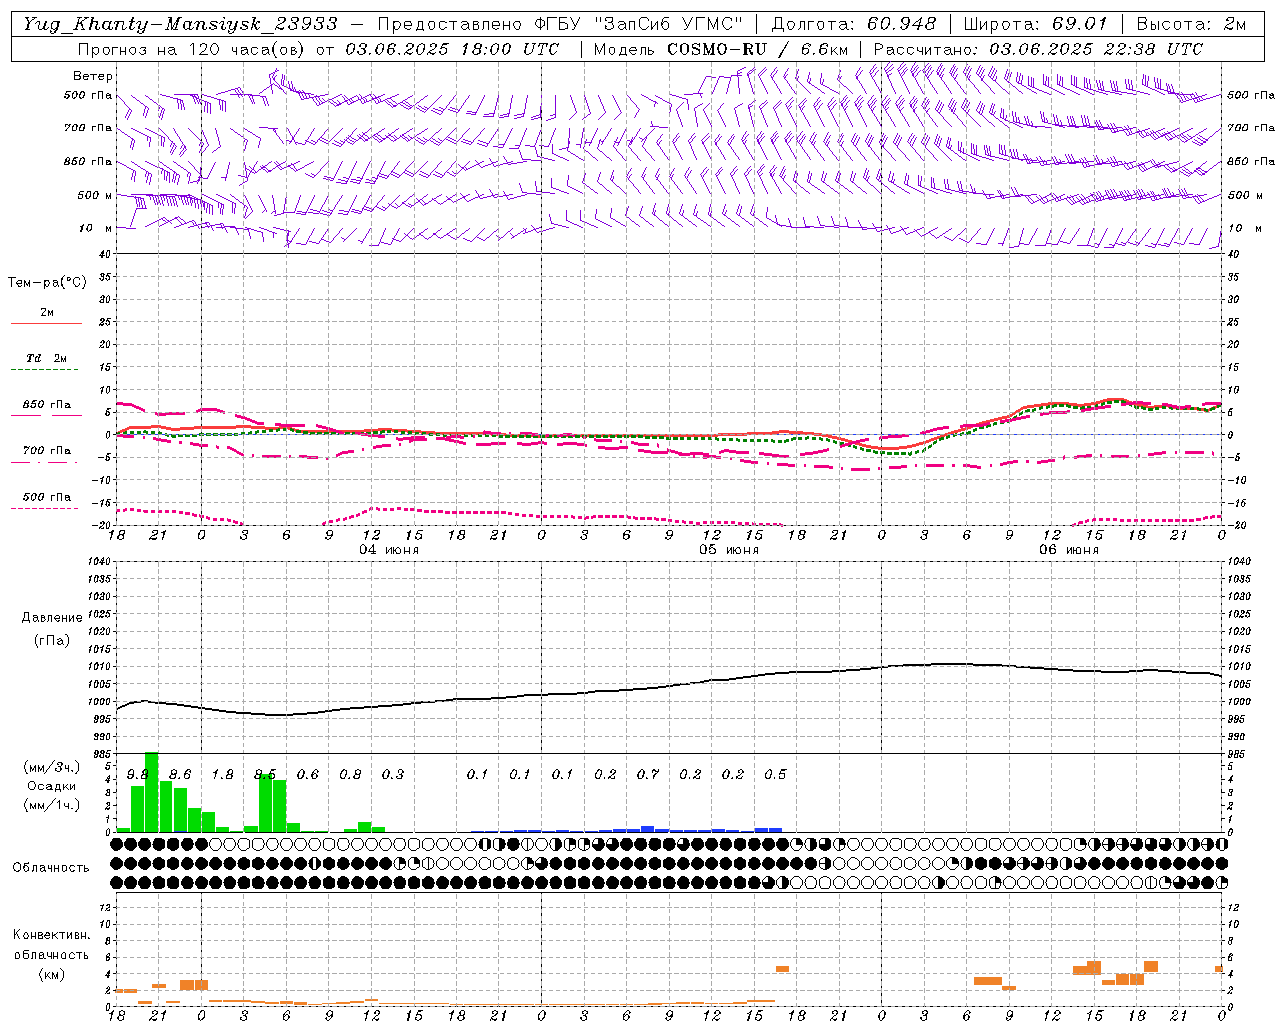Click the Конвективн. convective cloud label
Viewport: 1280px width, 1024px height.
52,935
